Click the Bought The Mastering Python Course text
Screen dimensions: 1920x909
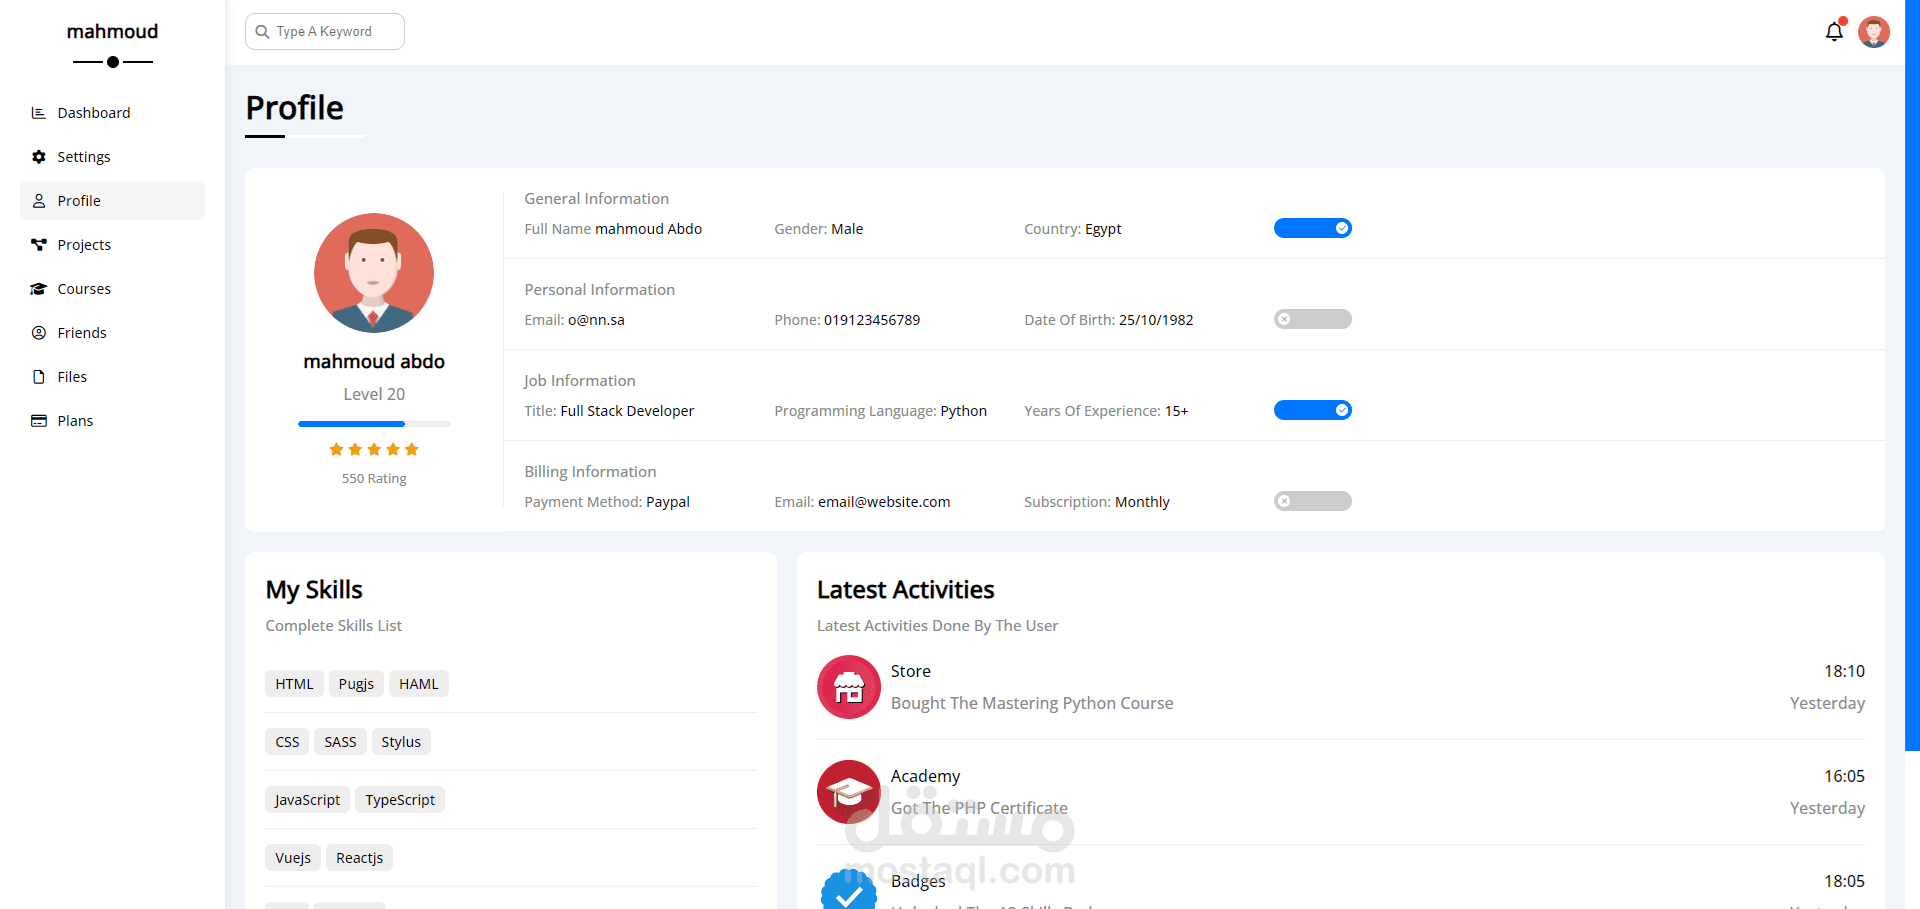pyautogui.click(x=1032, y=703)
